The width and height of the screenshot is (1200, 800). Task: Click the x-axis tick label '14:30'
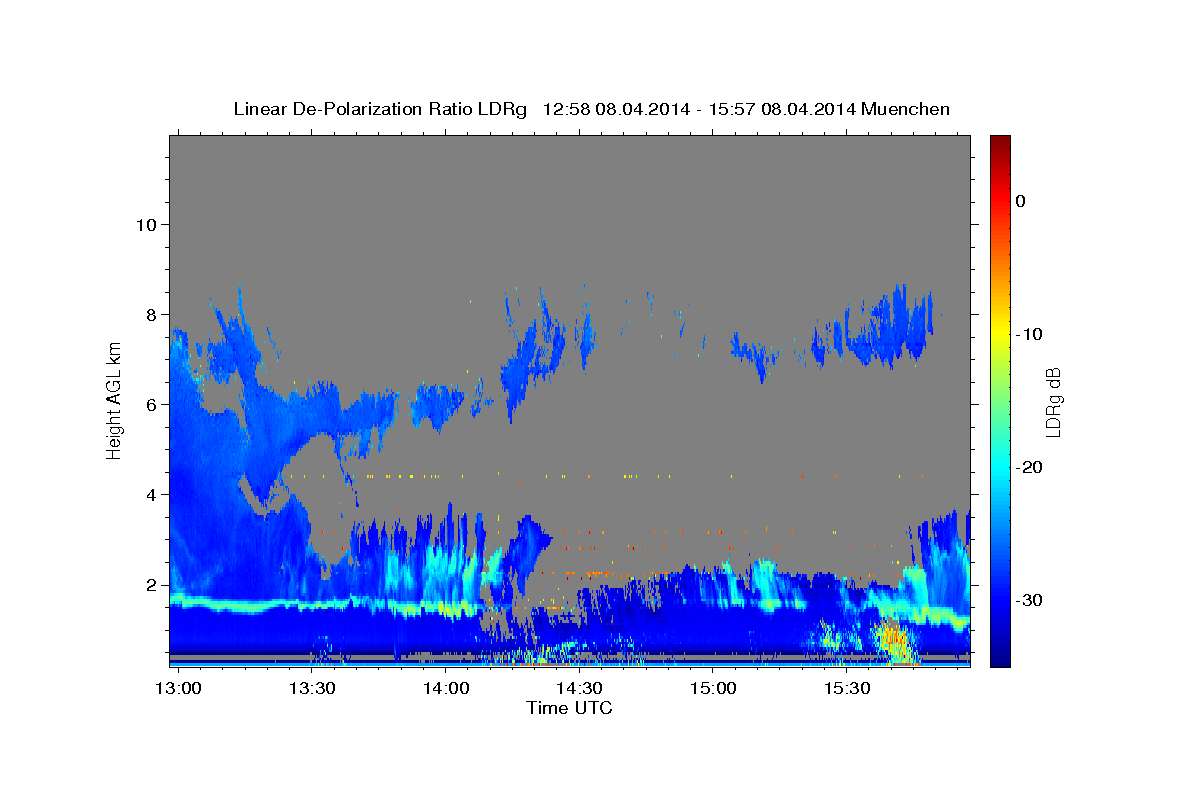579,689
